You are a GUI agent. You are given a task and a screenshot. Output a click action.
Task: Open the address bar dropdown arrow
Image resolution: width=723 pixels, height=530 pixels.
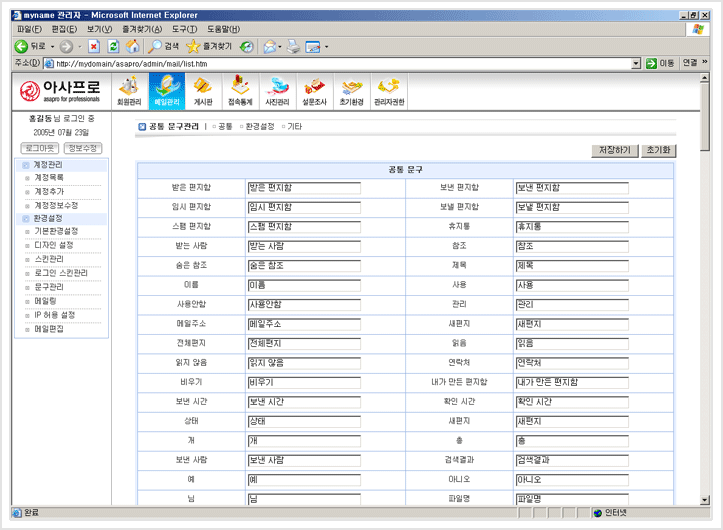(x=636, y=63)
